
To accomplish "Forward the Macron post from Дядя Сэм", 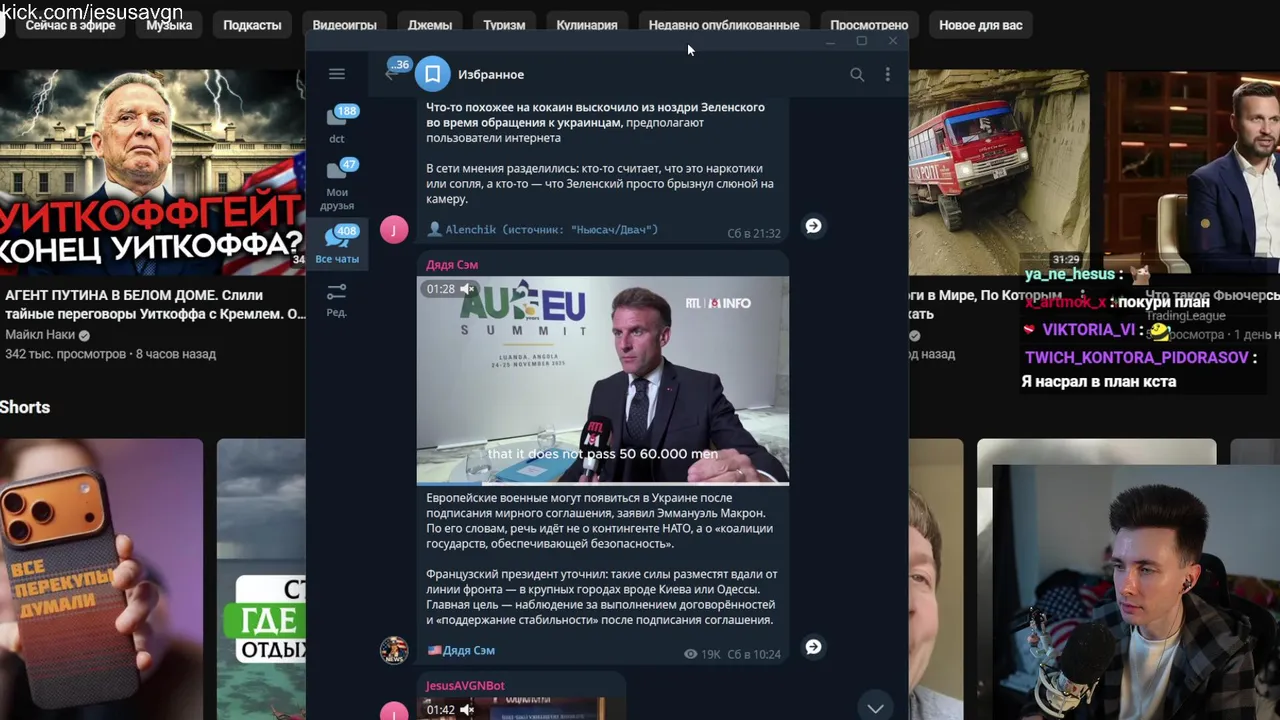I will point(814,647).
